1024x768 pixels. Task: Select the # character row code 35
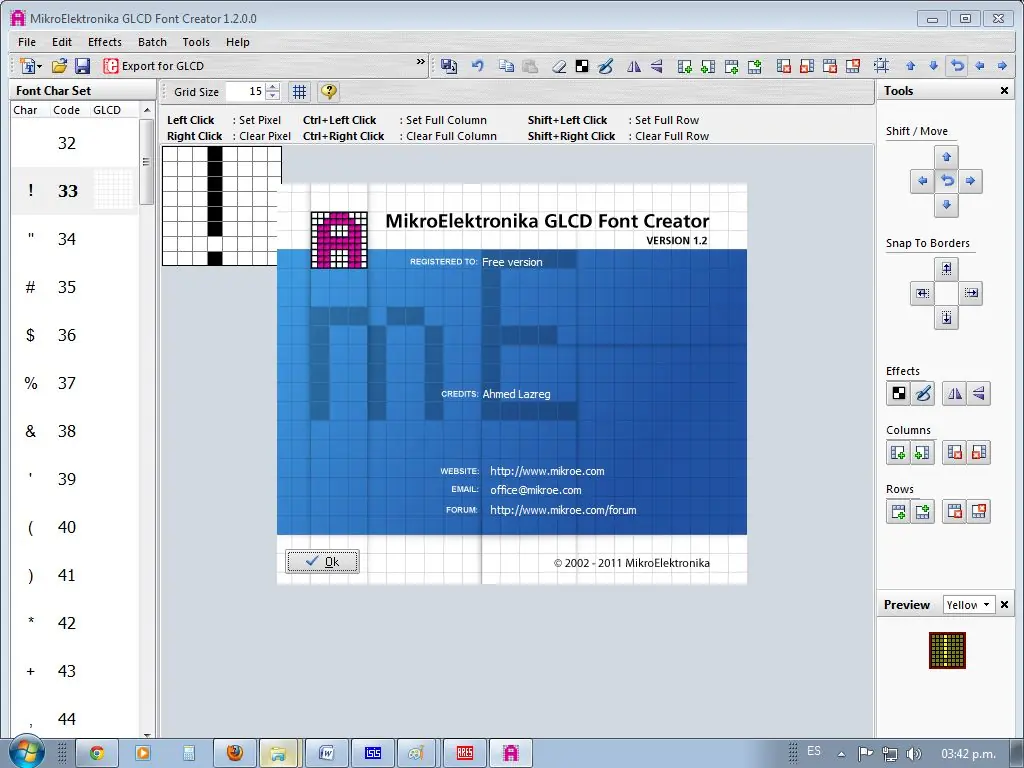coord(74,287)
